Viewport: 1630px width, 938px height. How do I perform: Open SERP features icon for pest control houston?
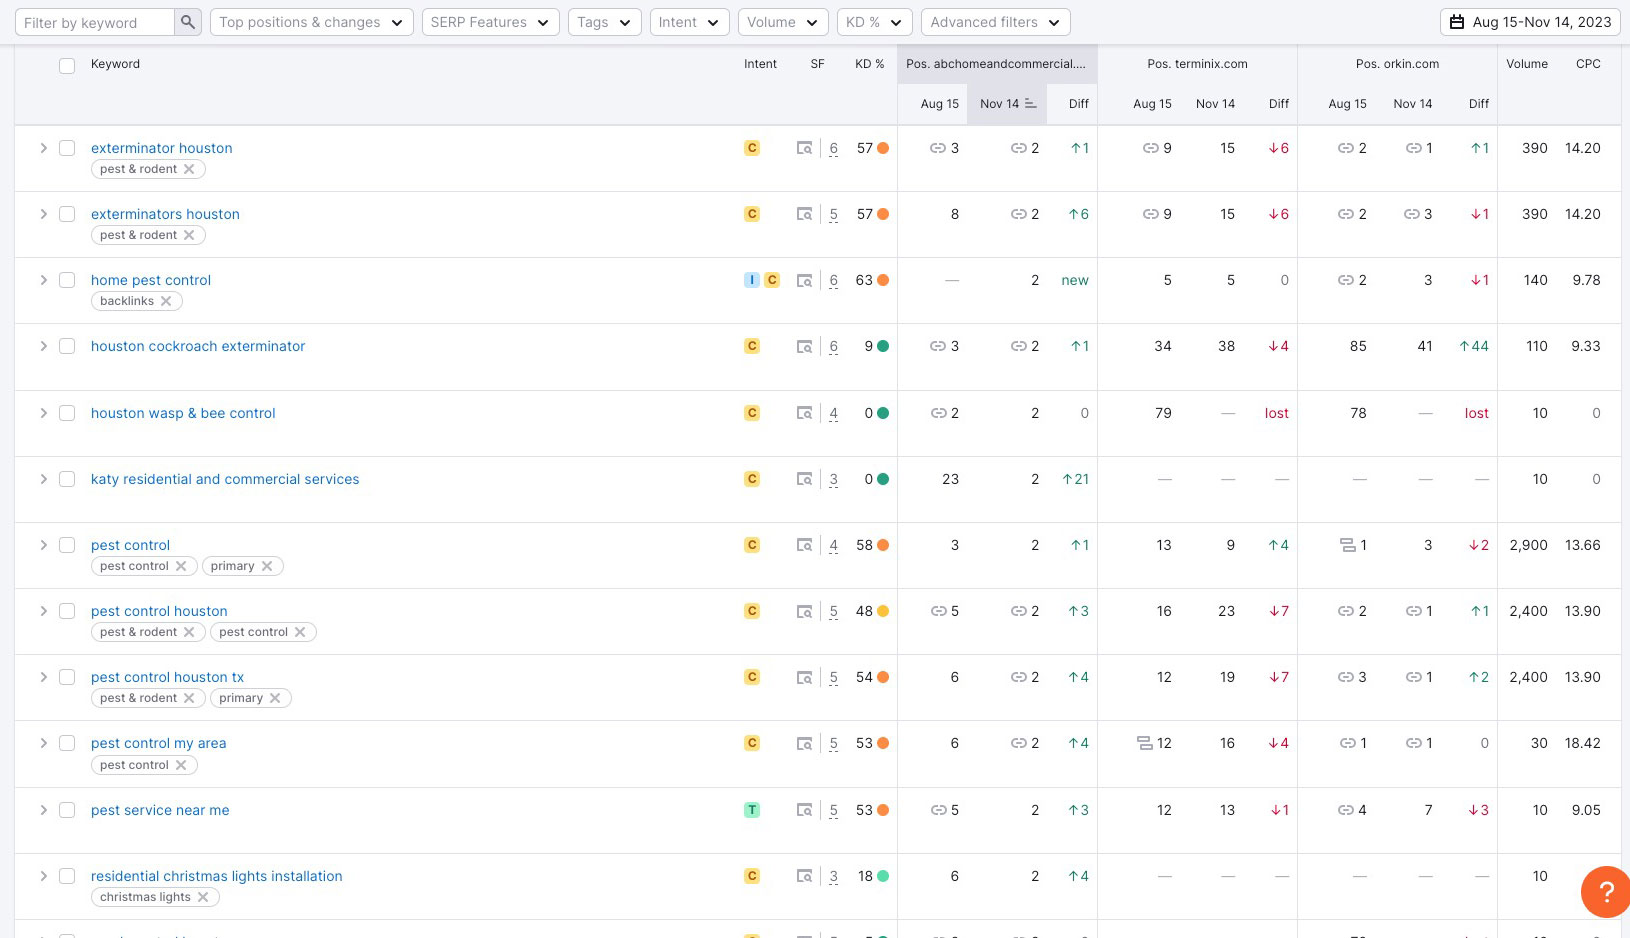tap(804, 611)
